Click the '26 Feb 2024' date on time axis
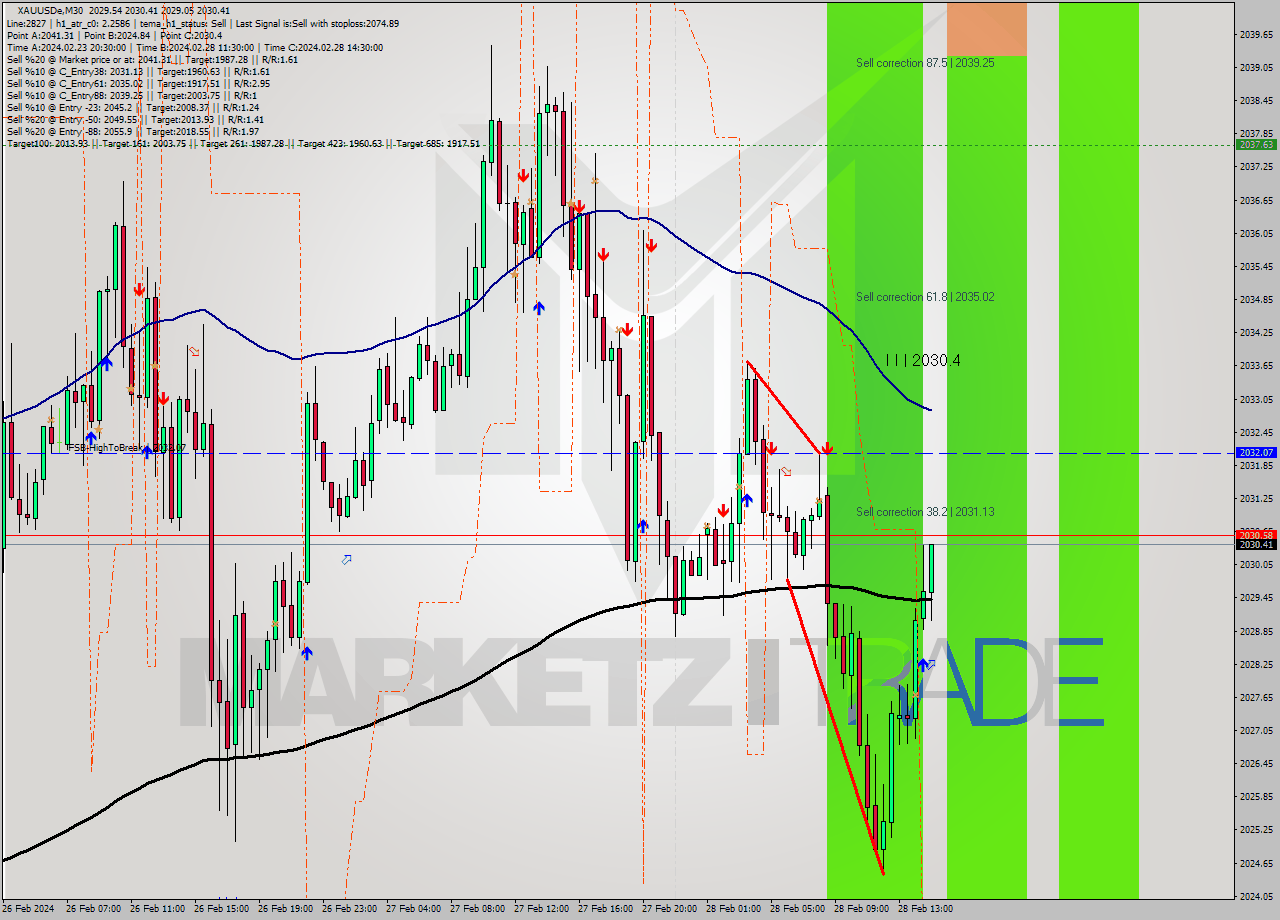1280x920 pixels. coord(30,909)
